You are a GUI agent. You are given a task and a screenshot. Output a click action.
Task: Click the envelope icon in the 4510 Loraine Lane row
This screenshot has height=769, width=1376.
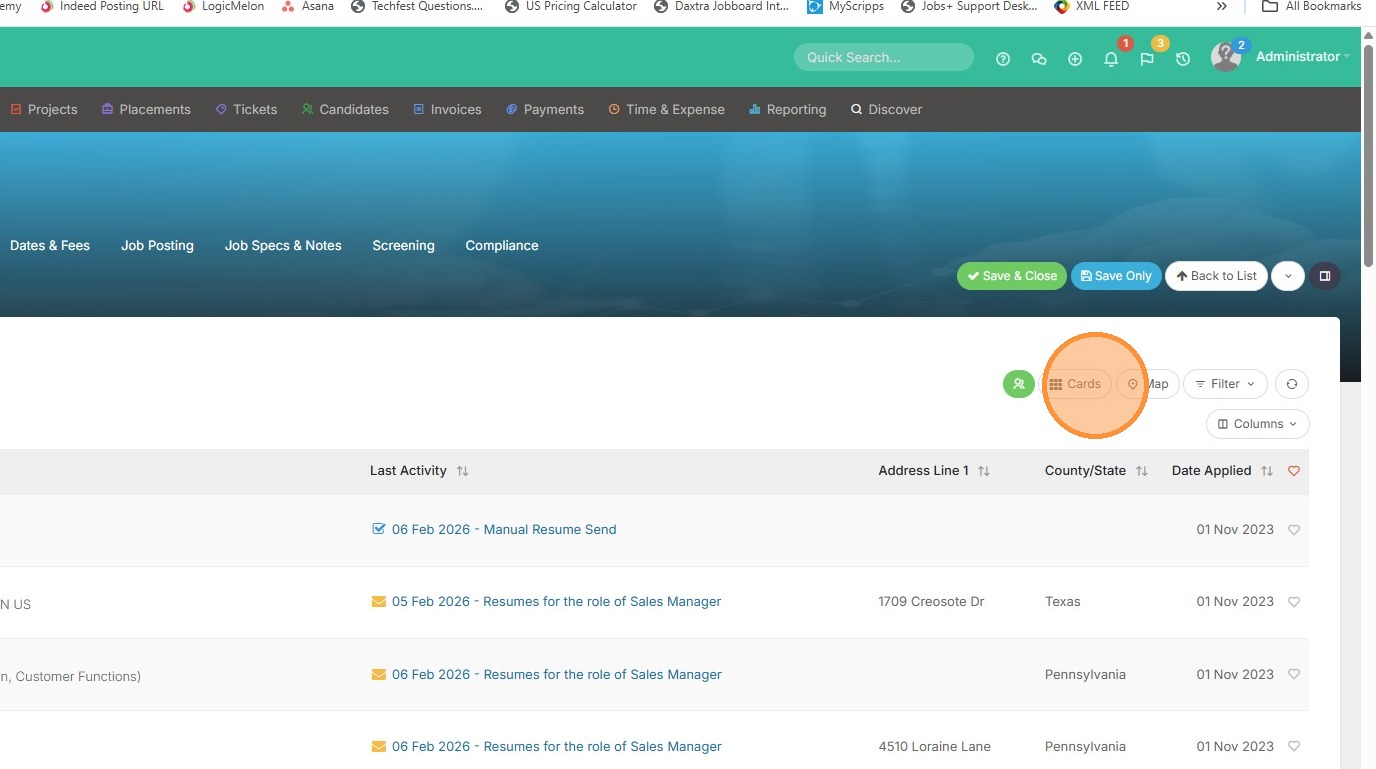(379, 746)
